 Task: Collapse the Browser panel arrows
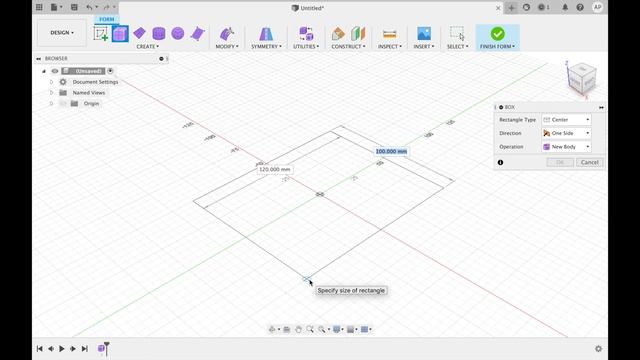point(38,59)
